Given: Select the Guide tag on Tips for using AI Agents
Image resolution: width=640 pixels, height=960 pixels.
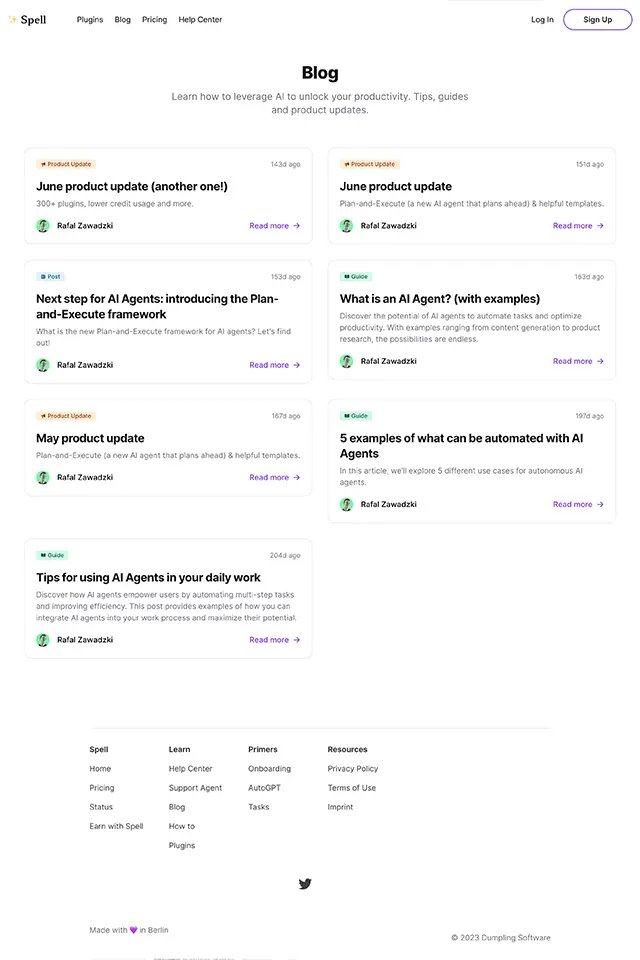Looking at the screenshot, I should point(52,555).
